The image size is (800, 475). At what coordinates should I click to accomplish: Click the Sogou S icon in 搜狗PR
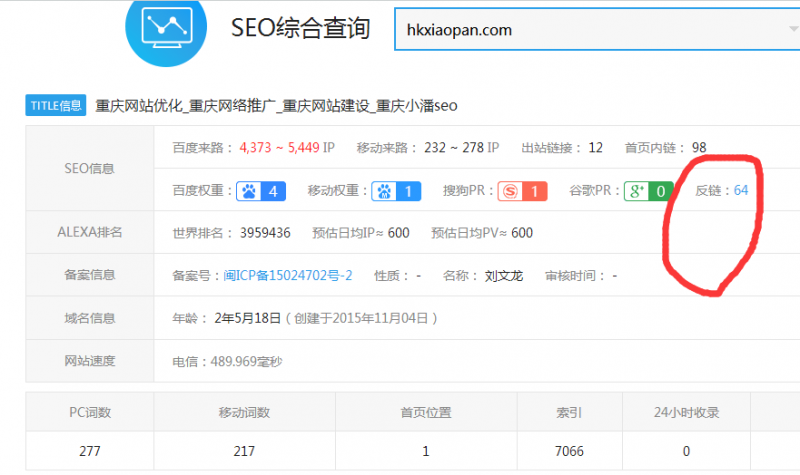(x=510, y=191)
